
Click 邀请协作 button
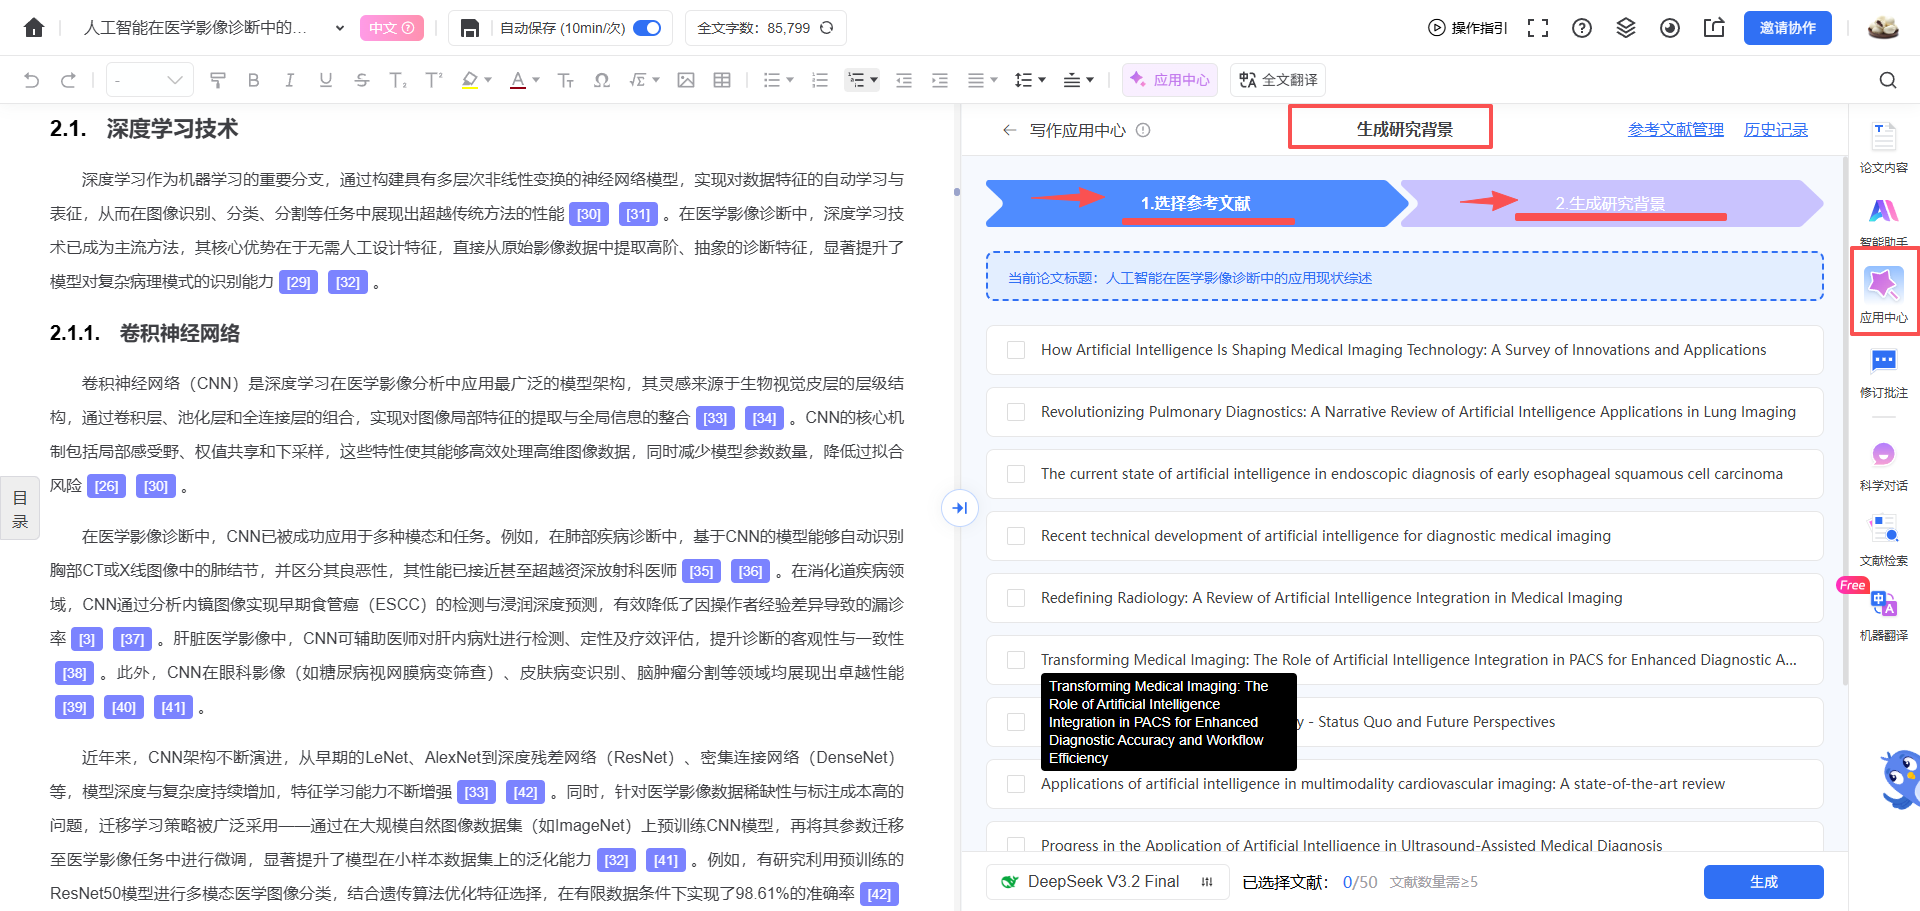1788,28
